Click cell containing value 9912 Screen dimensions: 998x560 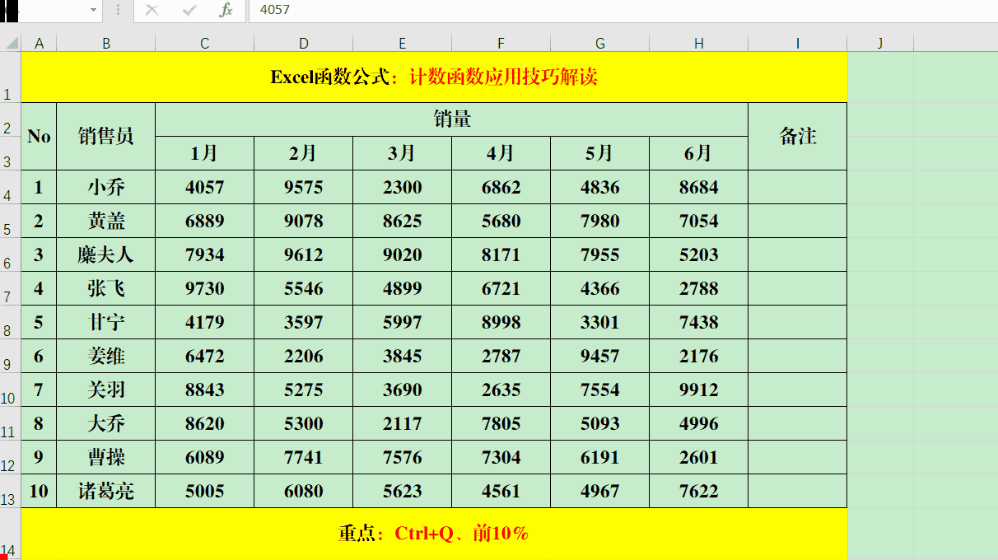(699, 389)
